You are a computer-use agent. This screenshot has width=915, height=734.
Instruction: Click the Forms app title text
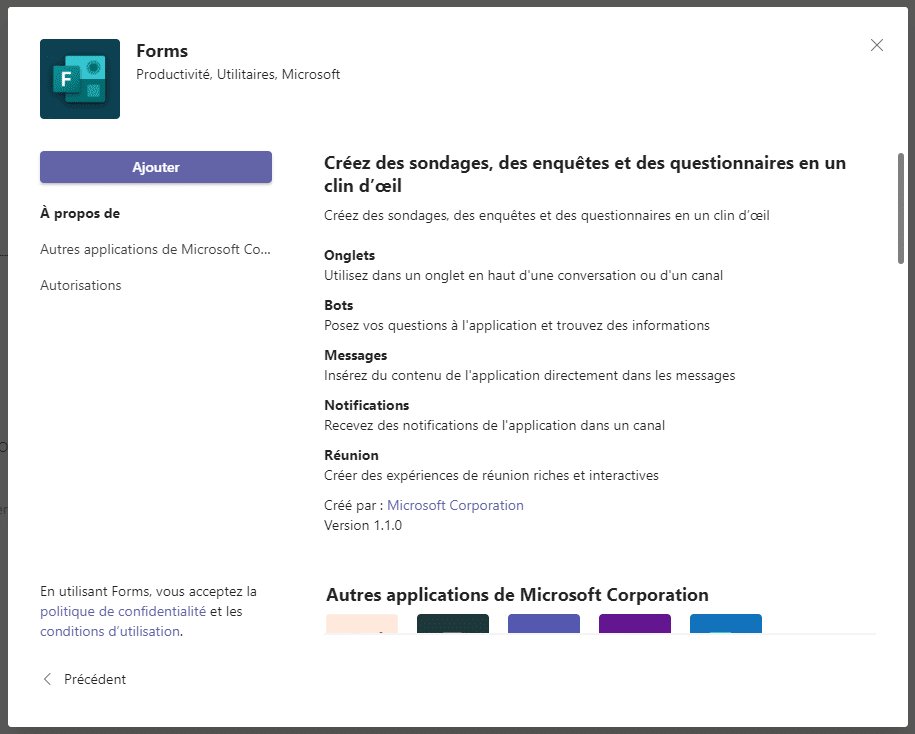click(x=162, y=51)
